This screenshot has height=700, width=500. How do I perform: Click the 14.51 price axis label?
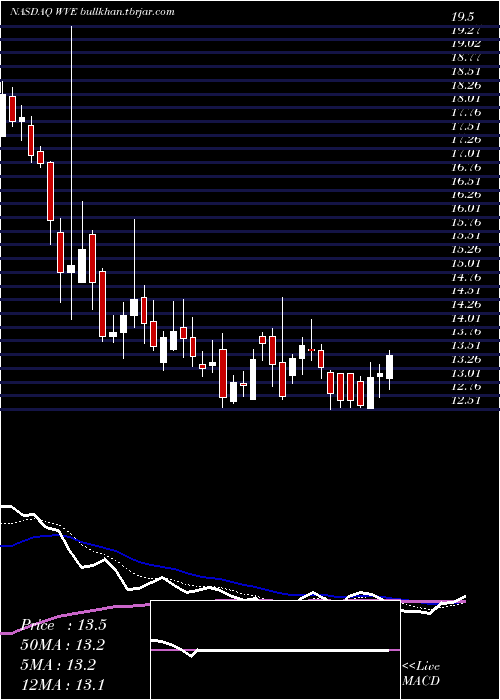pos(466,290)
